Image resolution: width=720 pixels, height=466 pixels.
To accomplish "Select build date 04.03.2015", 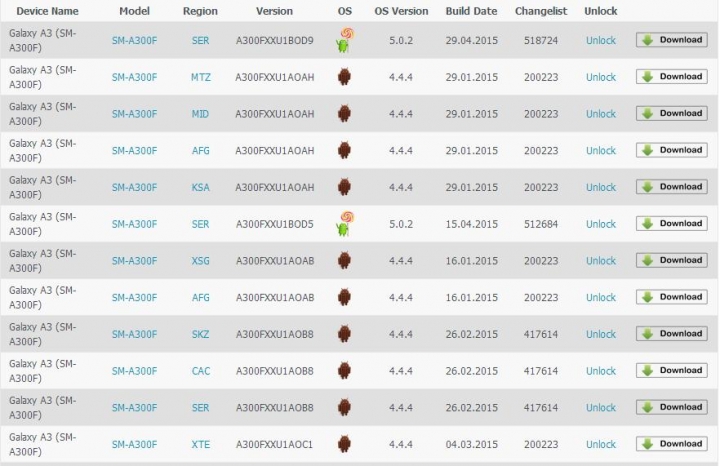I will pyautogui.click(x=472, y=444).
